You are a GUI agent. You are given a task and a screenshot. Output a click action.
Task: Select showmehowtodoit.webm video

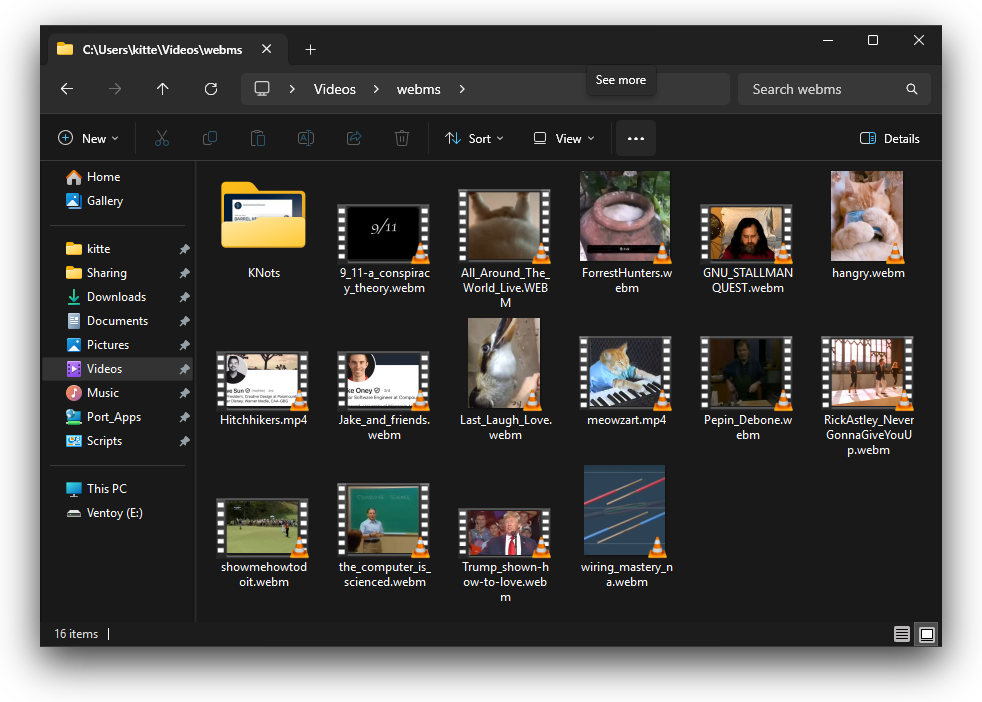pyautogui.click(x=264, y=542)
